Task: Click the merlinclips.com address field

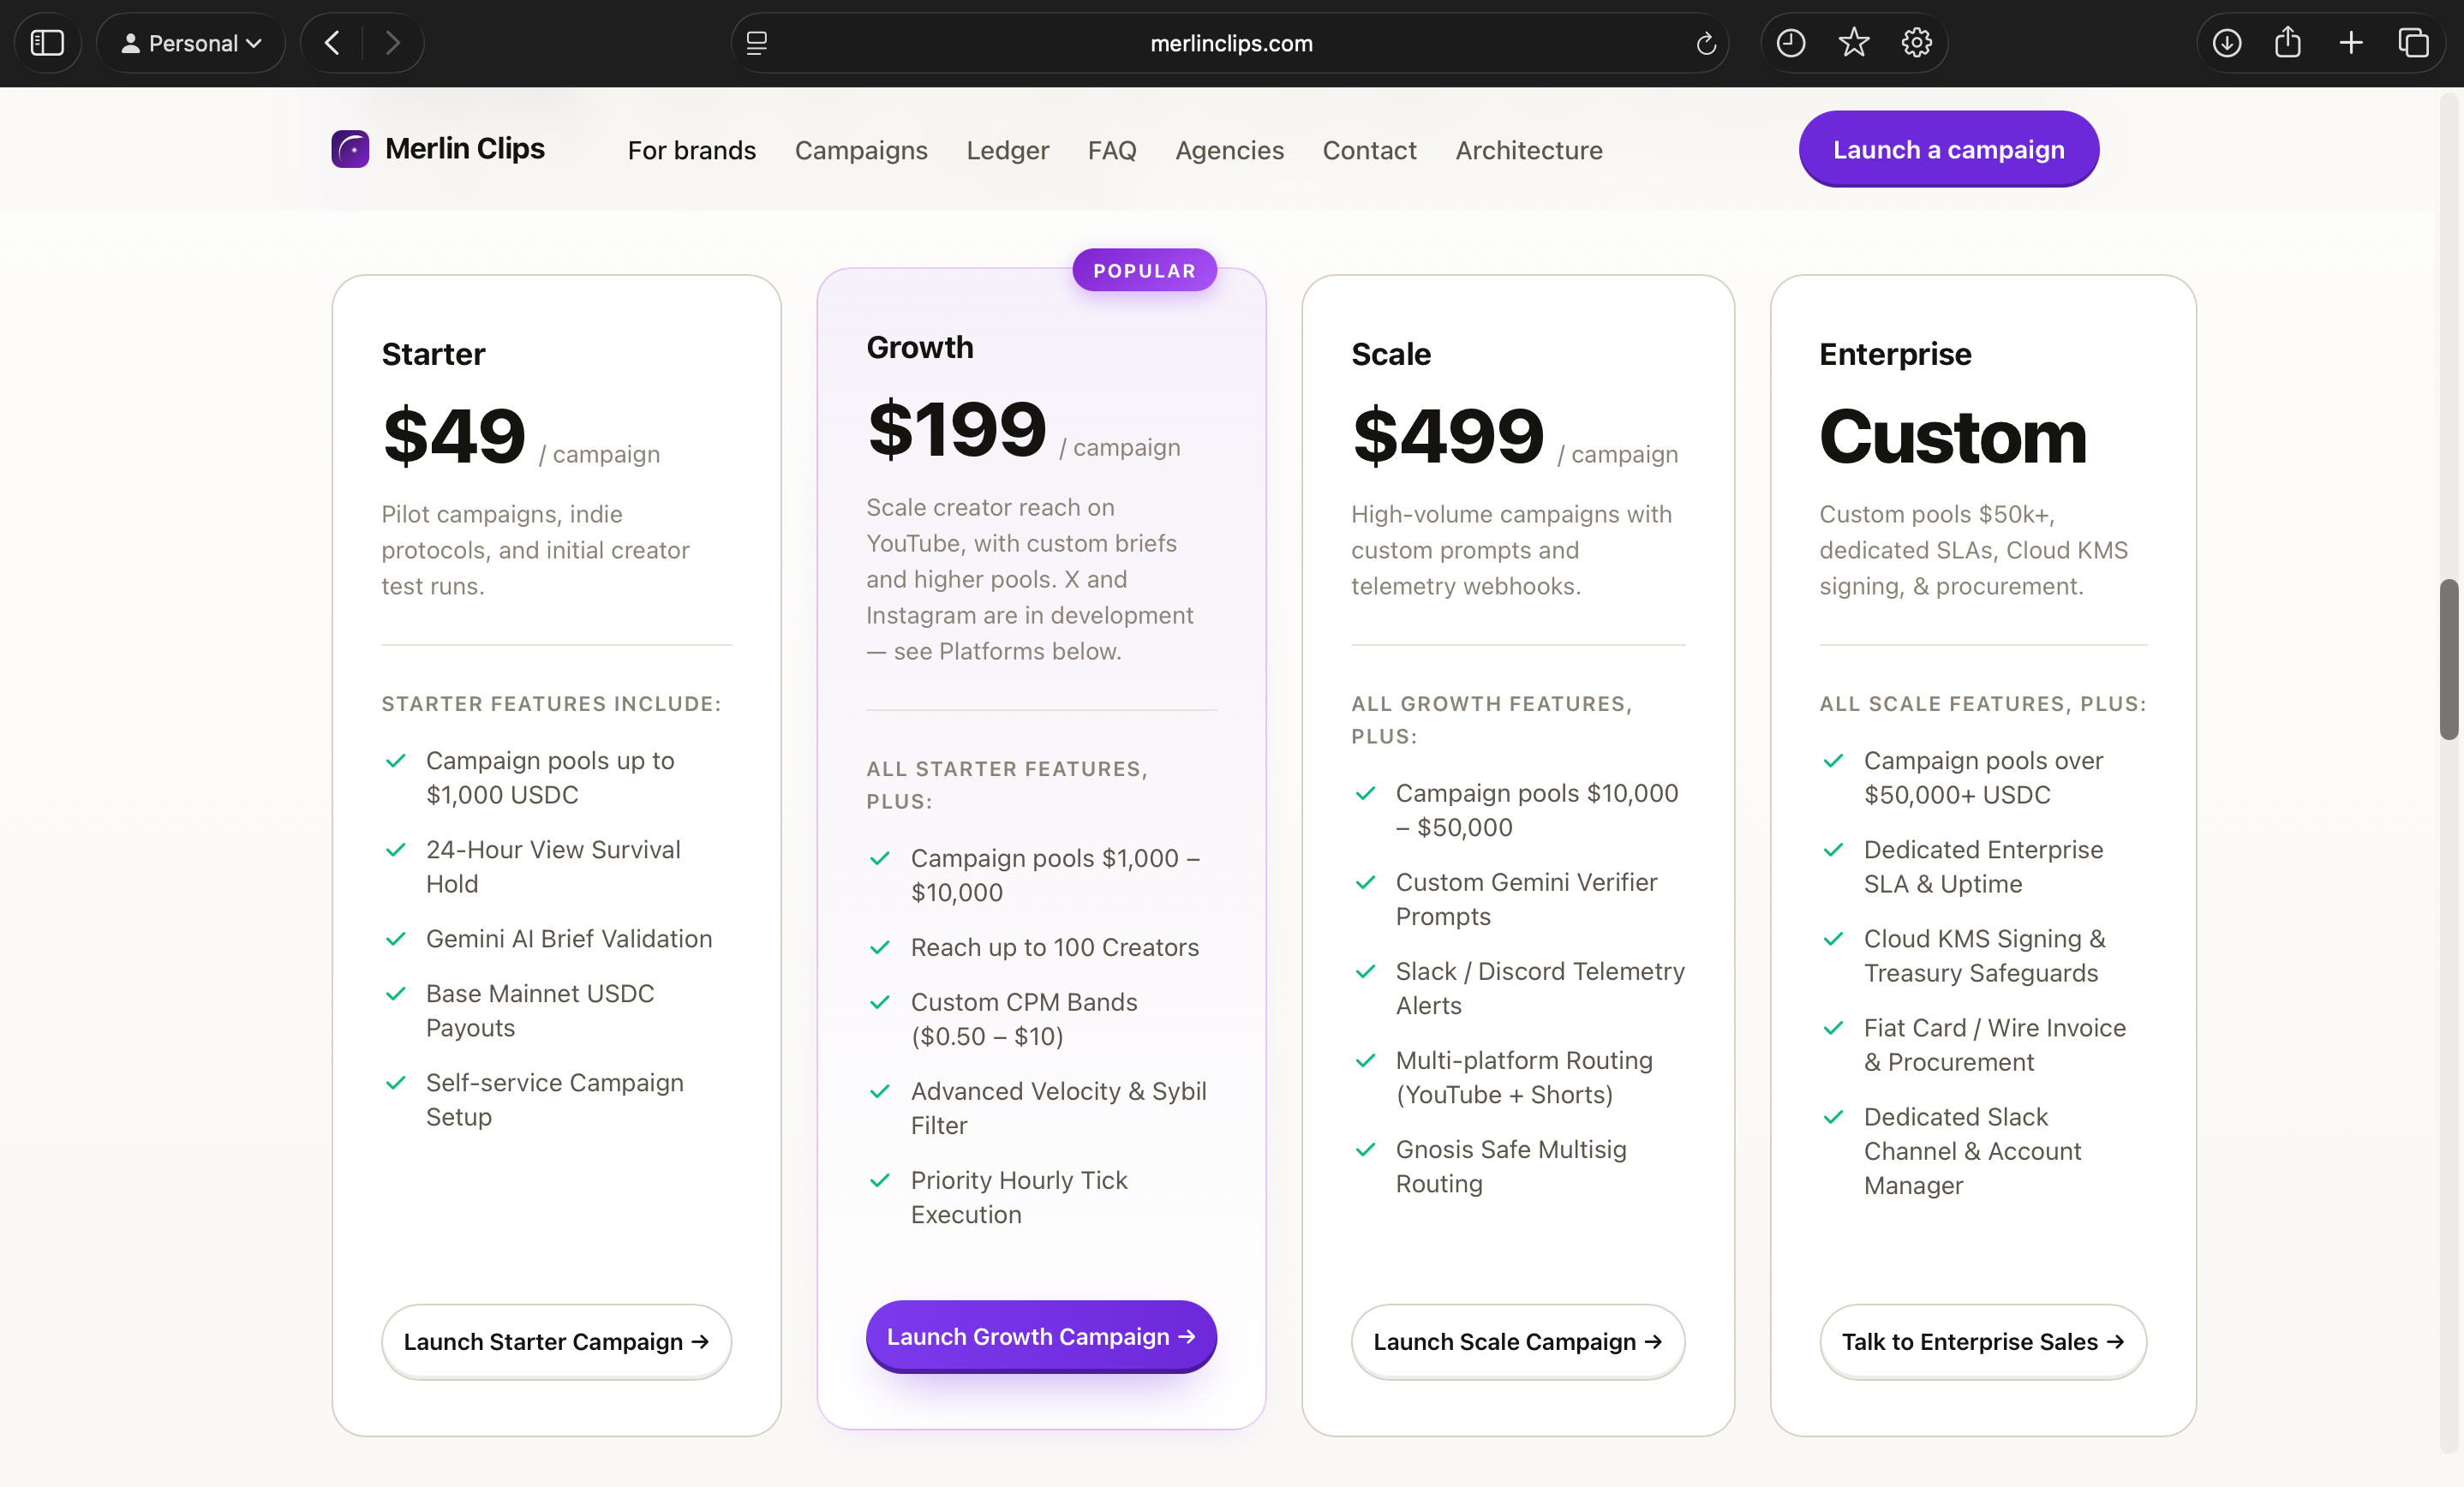Action: click(x=1230, y=43)
